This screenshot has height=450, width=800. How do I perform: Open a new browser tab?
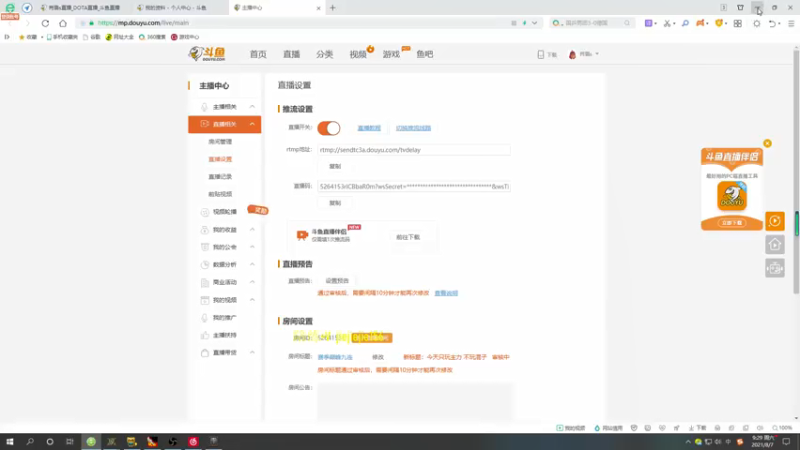click(x=333, y=8)
